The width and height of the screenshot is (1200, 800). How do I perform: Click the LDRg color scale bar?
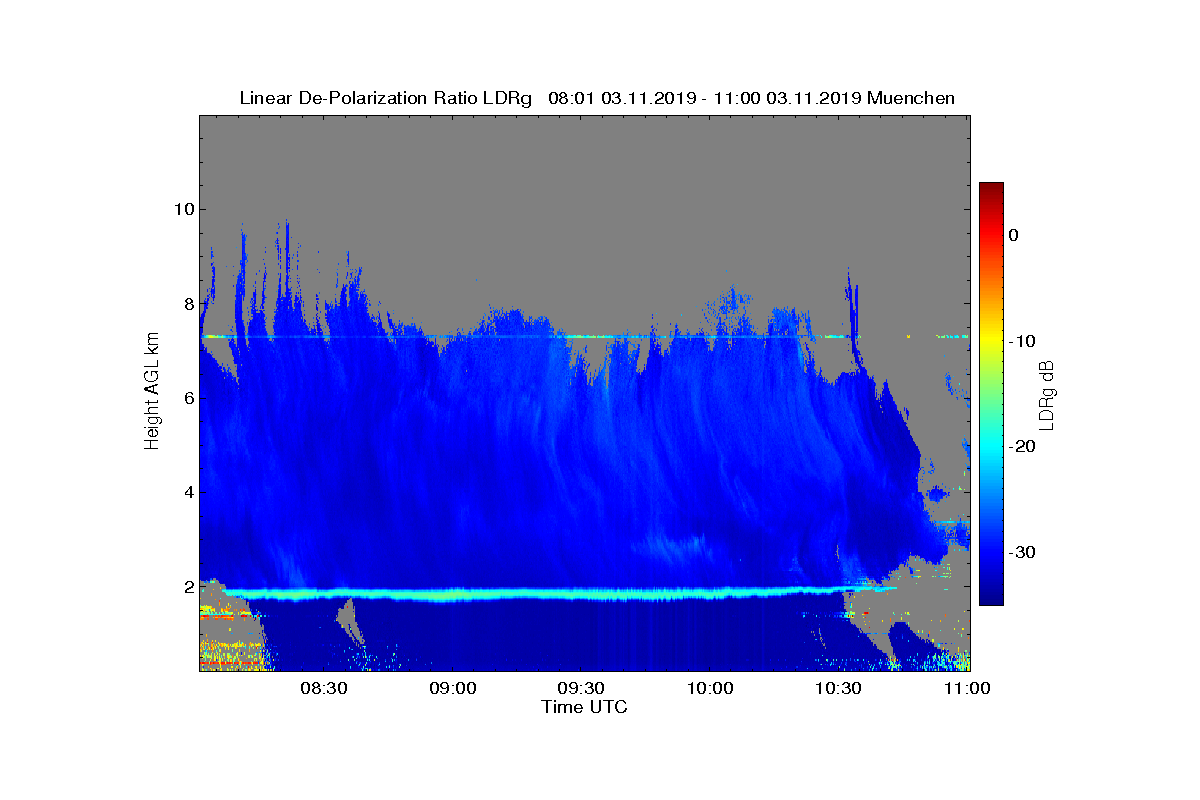[991, 394]
